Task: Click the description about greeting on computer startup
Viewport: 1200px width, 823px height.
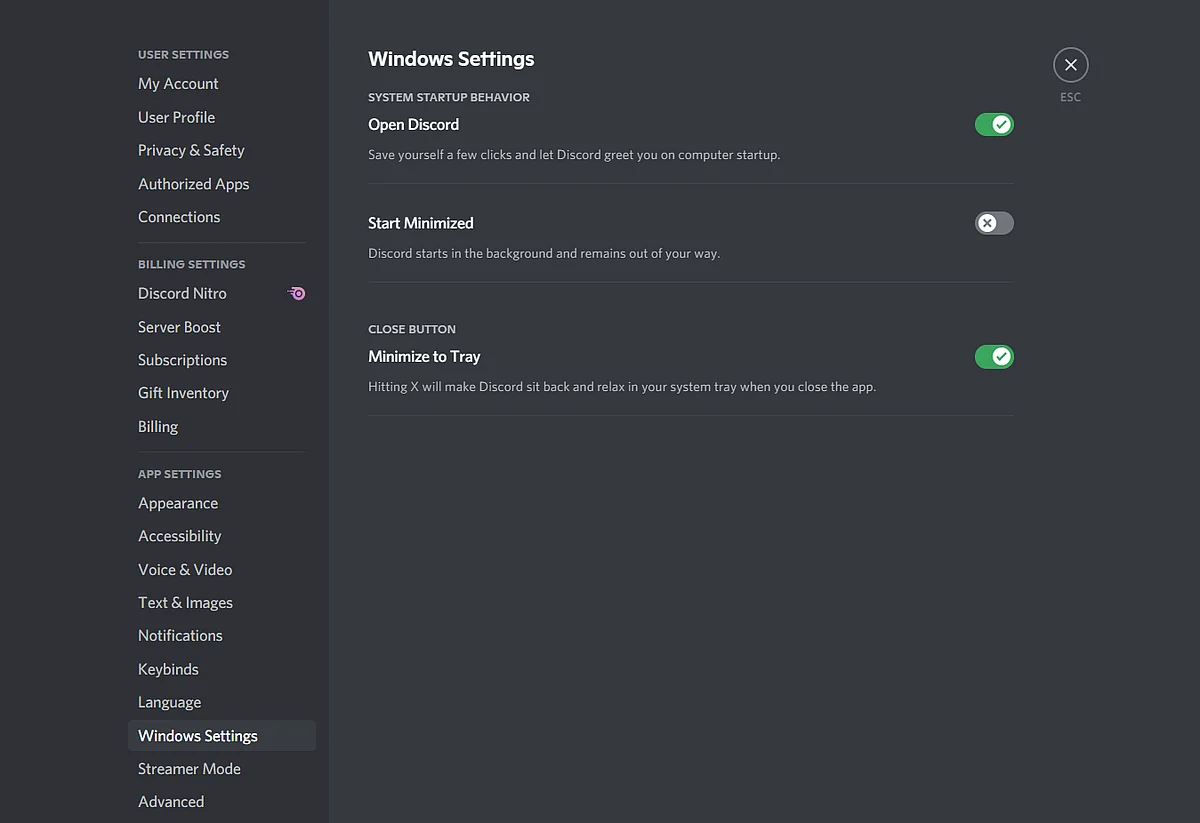Action: pos(574,155)
